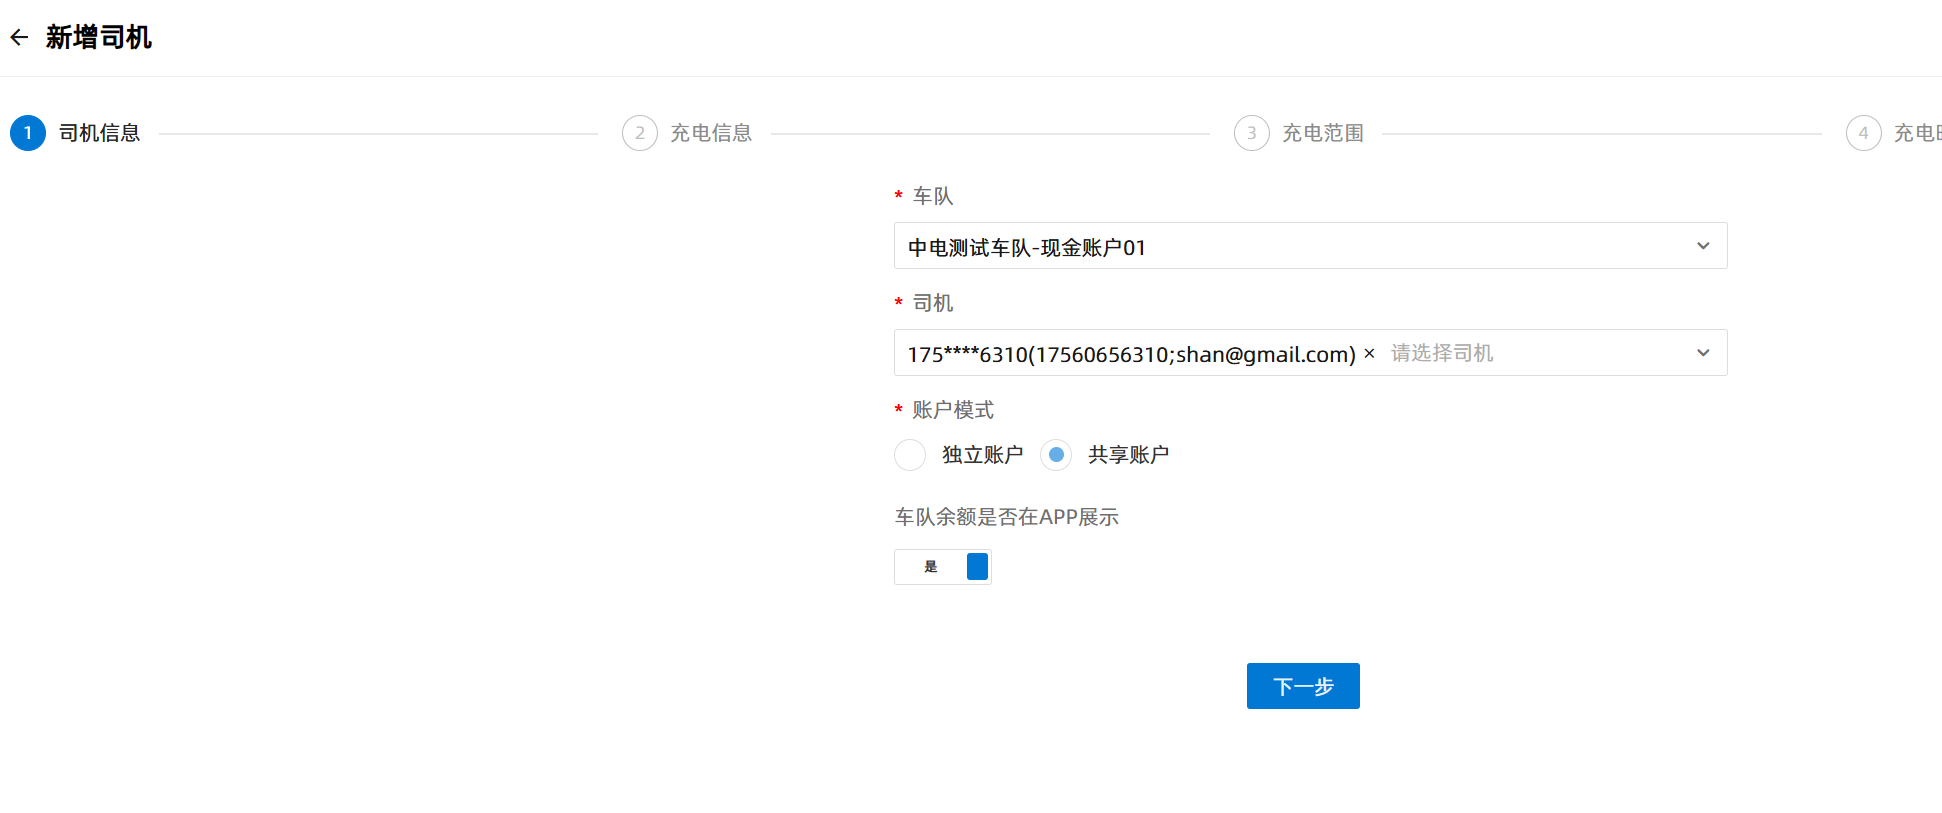Click the back arrow beside 新增司机
The height and width of the screenshot is (813, 1942).
(x=19, y=38)
